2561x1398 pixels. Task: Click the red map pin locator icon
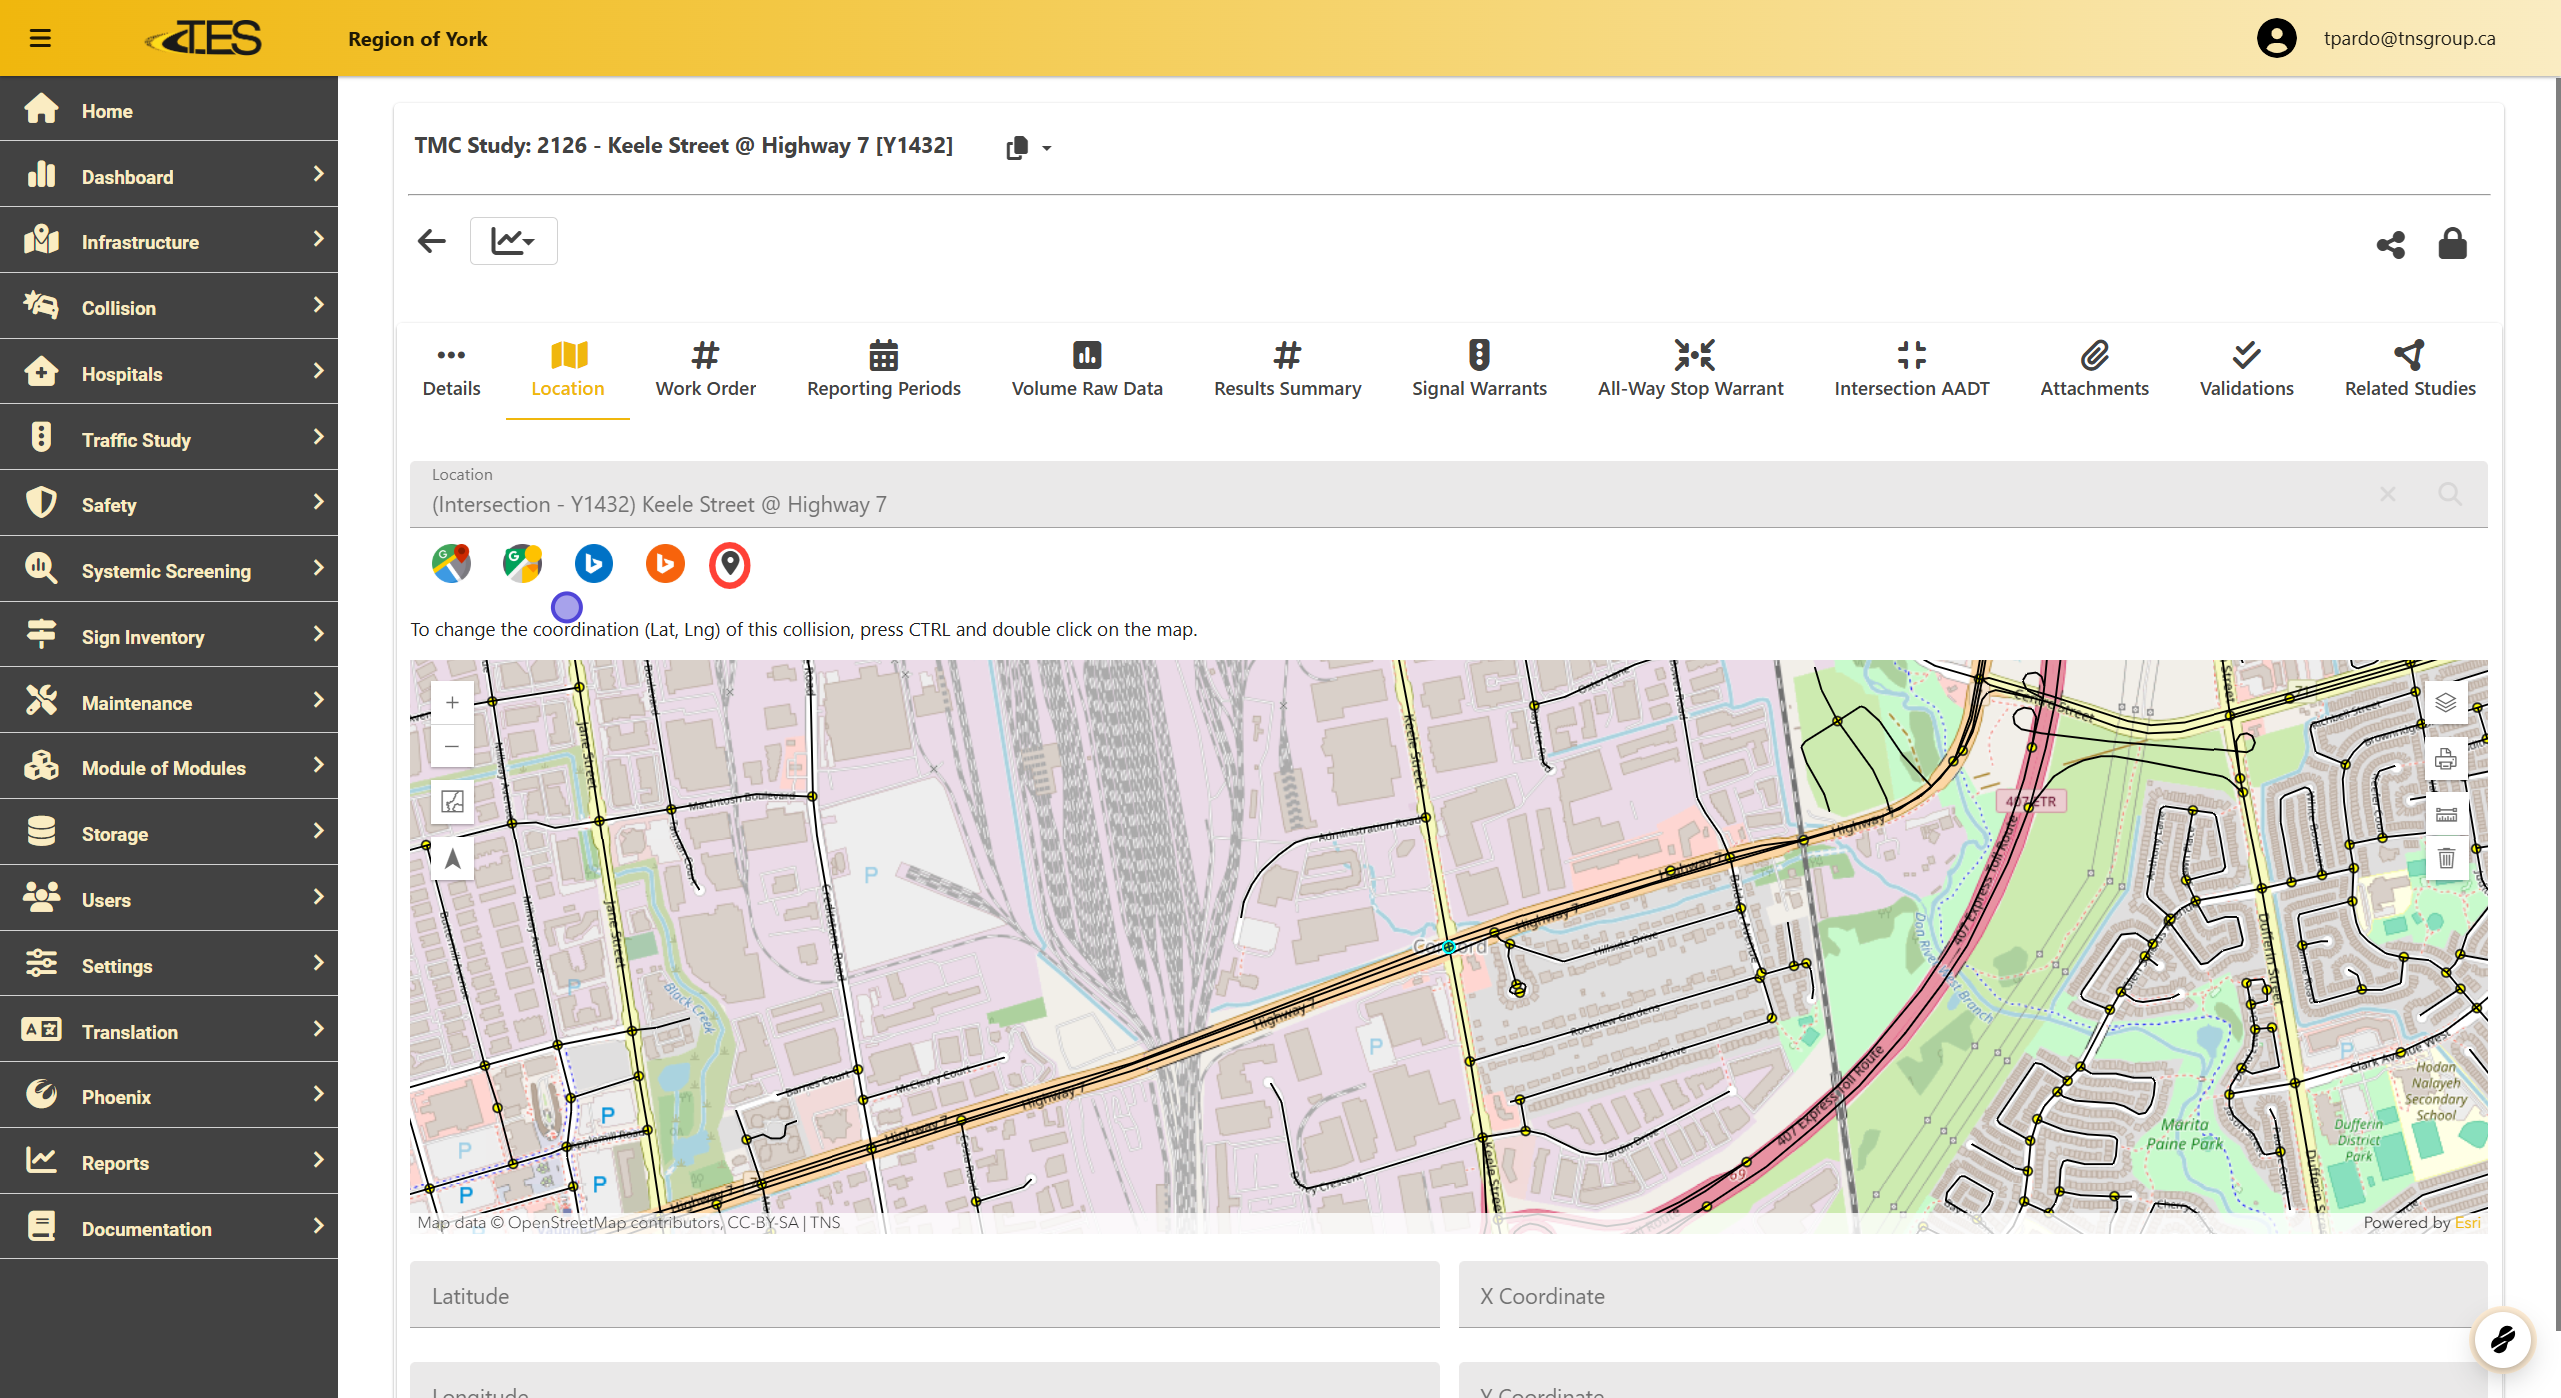click(x=729, y=565)
